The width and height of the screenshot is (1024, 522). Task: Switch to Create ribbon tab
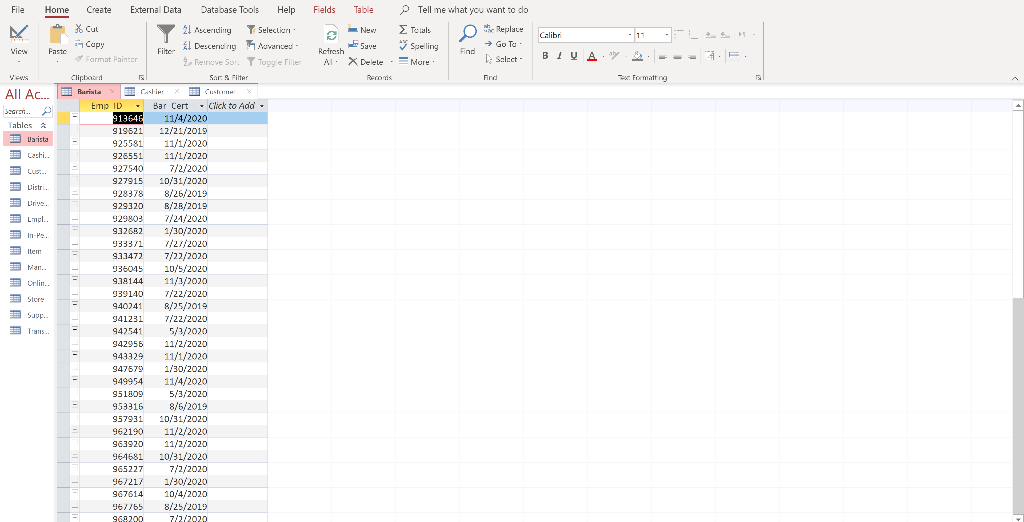99,10
